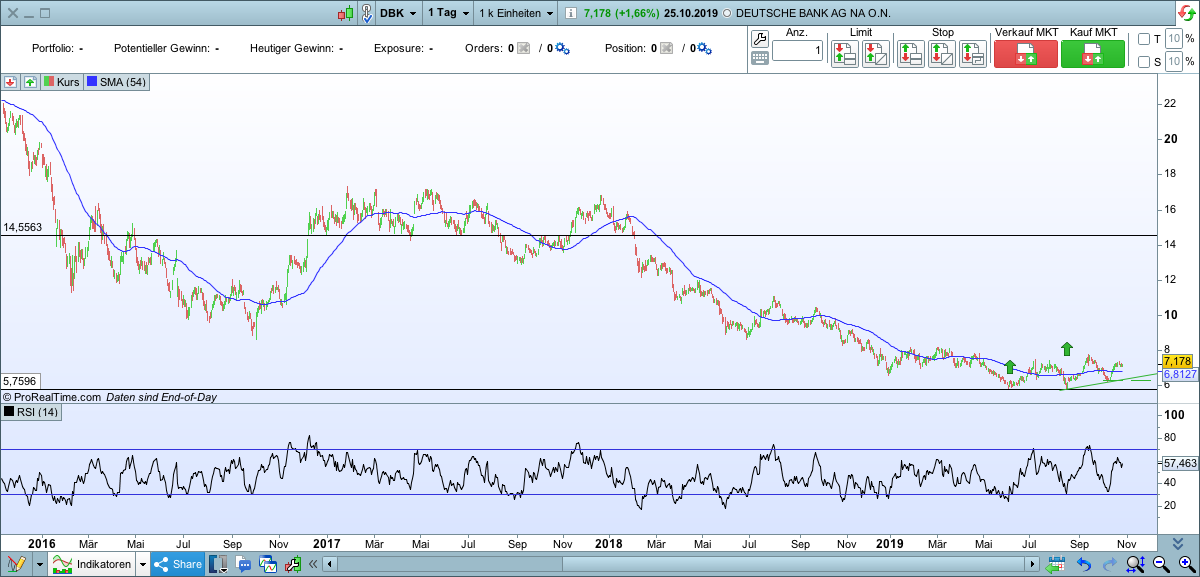Click the green Kauf MKT buy button

pos(1092,54)
